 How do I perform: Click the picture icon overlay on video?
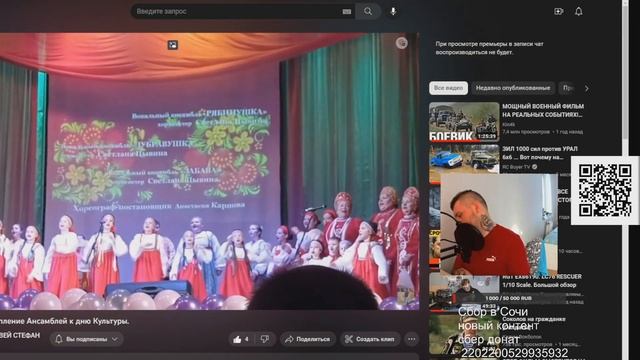[173, 45]
